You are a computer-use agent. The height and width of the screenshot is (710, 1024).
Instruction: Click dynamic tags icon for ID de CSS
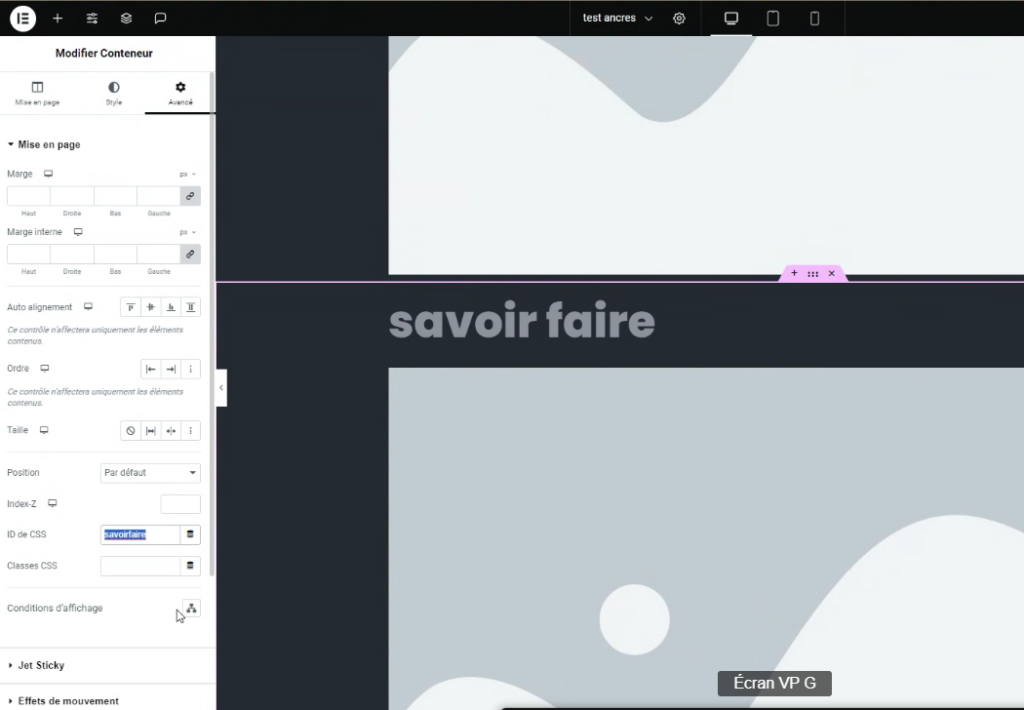pos(190,534)
